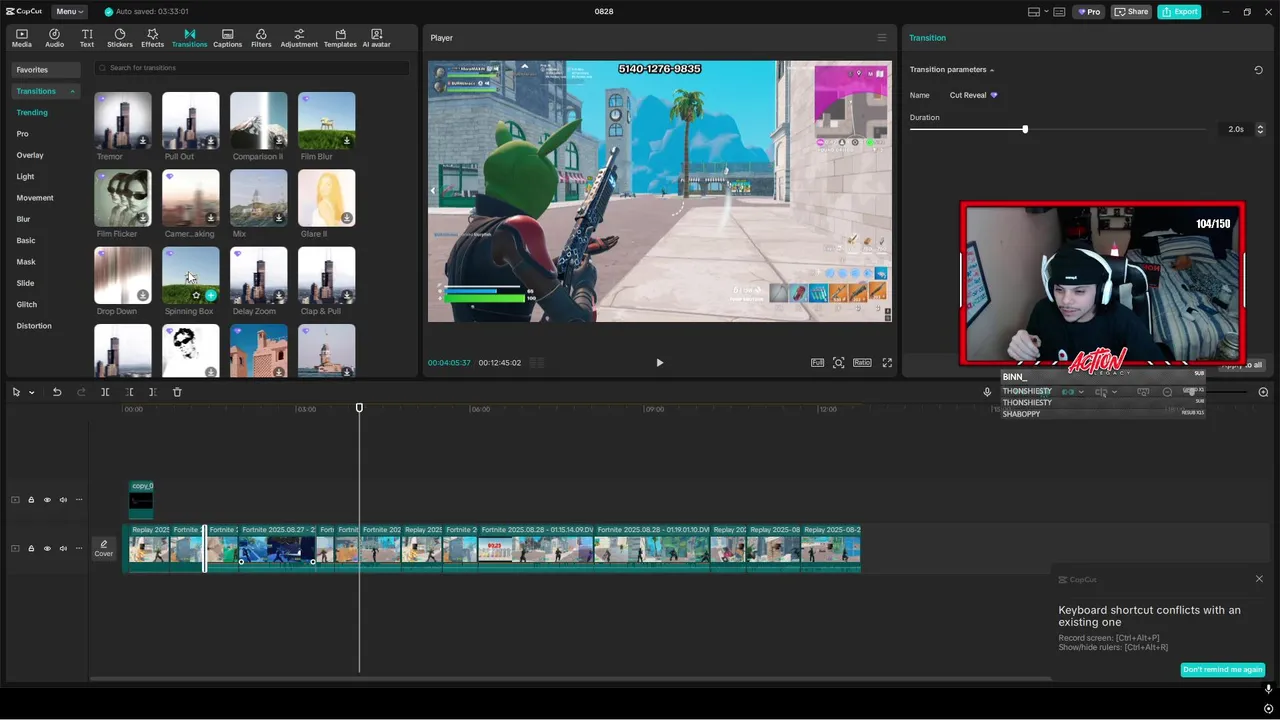
Task: Play the video in the Player
Action: (x=659, y=363)
